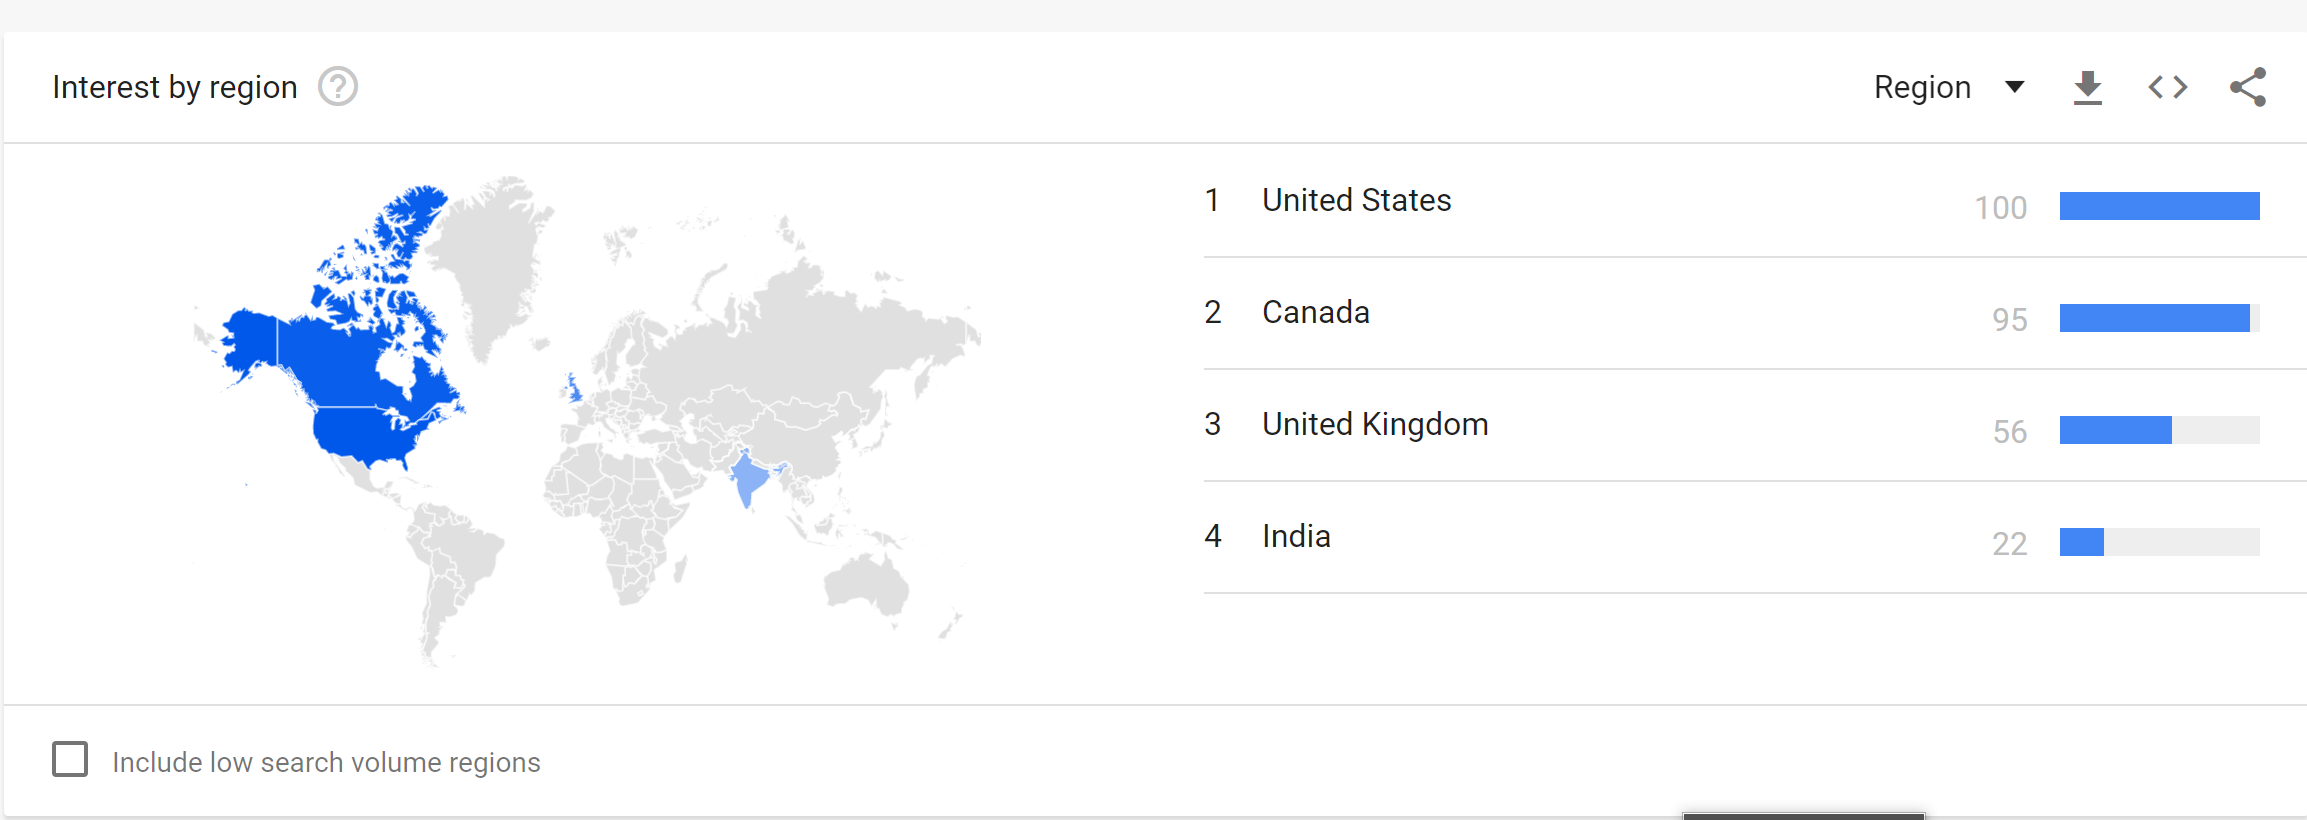Open help icon beside Interest by region
2307x820 pixels.
pos(338,87)
